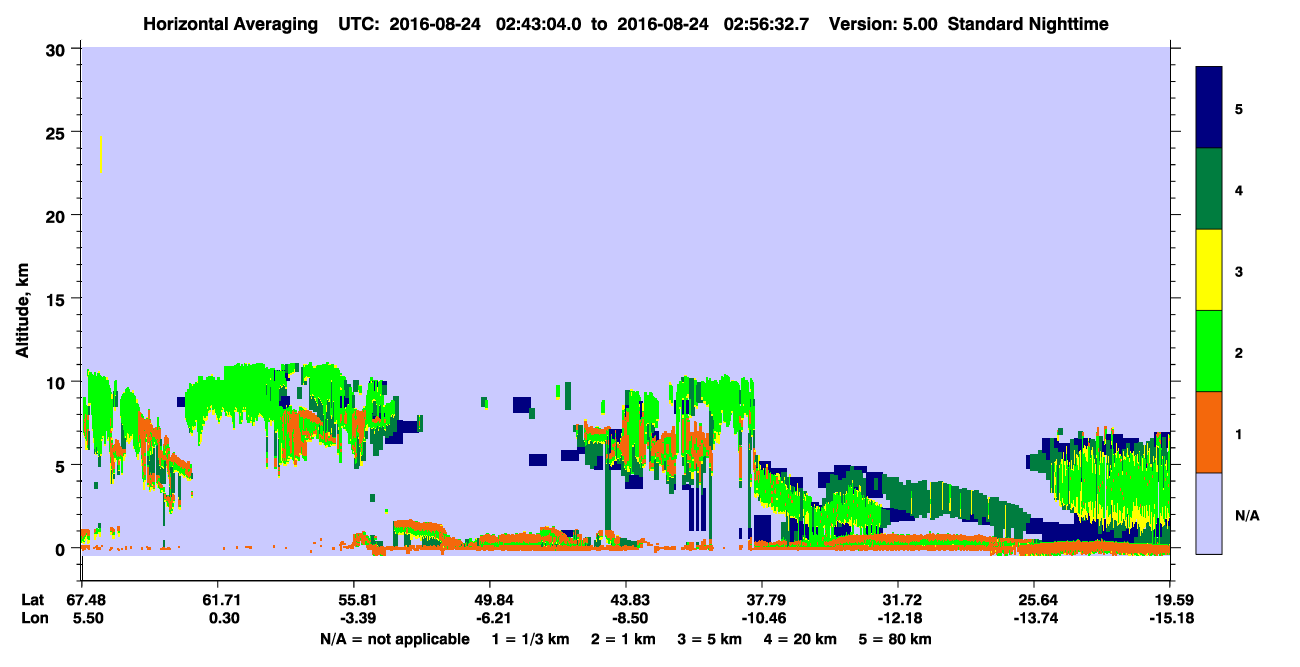The height and width of the screenshot is (667, 1300).
Task: Click the longitude value -13.74
Action: [x=1034, y=619]
